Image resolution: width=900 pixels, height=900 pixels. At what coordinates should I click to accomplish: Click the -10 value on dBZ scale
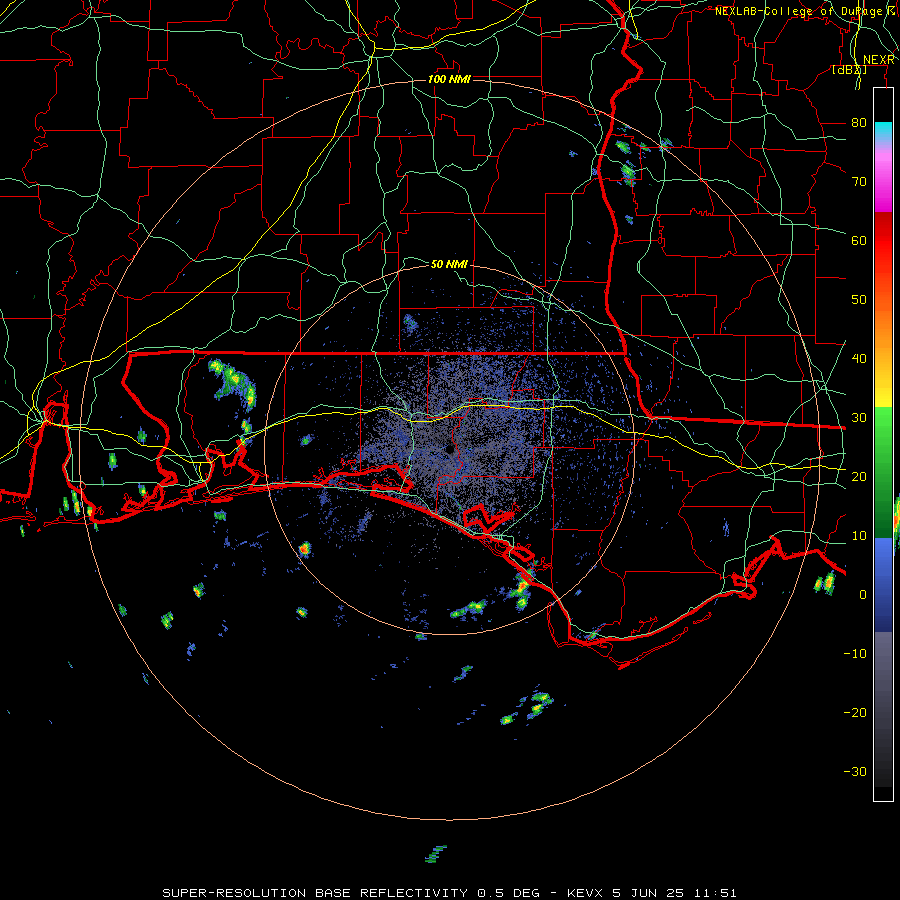click(855, 653)
